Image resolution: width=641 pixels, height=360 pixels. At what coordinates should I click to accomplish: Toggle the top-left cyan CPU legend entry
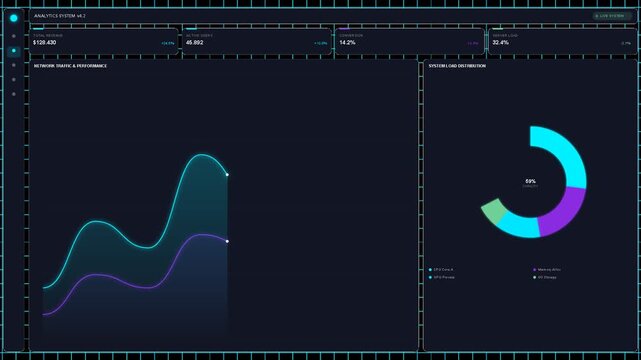[x=441, y=270]
